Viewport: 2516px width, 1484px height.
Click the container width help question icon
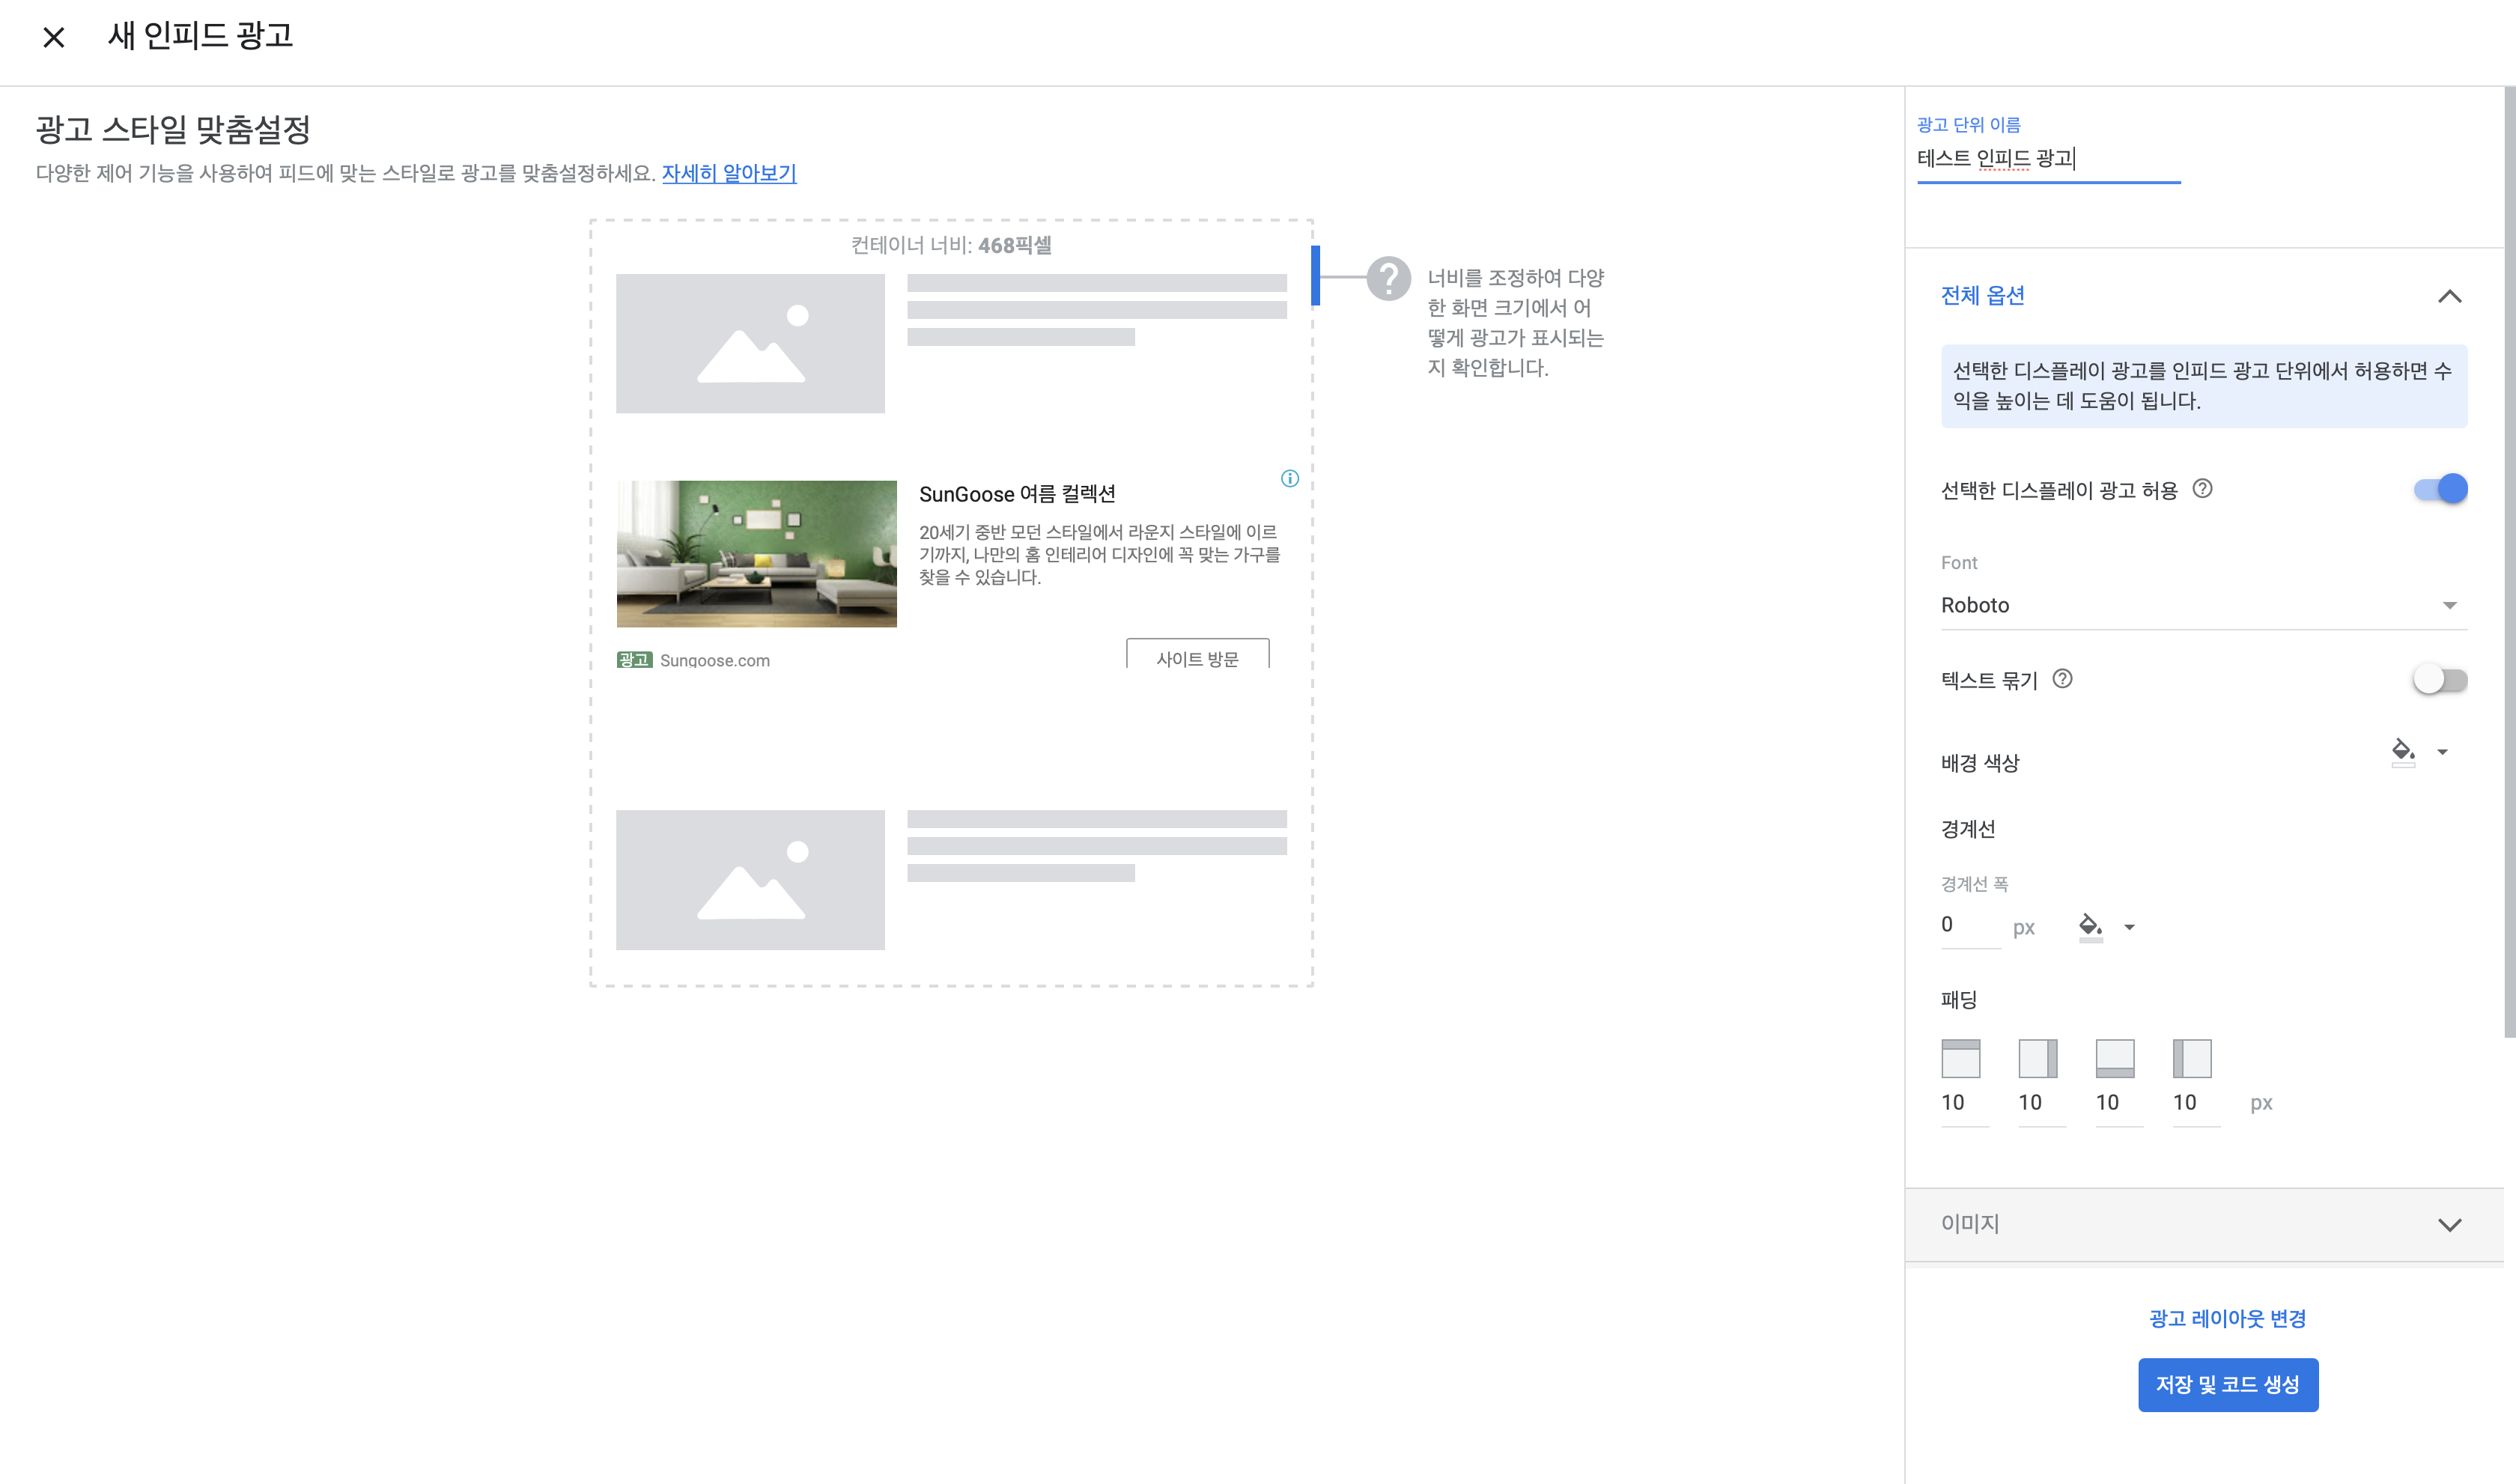coord(1388,278)
